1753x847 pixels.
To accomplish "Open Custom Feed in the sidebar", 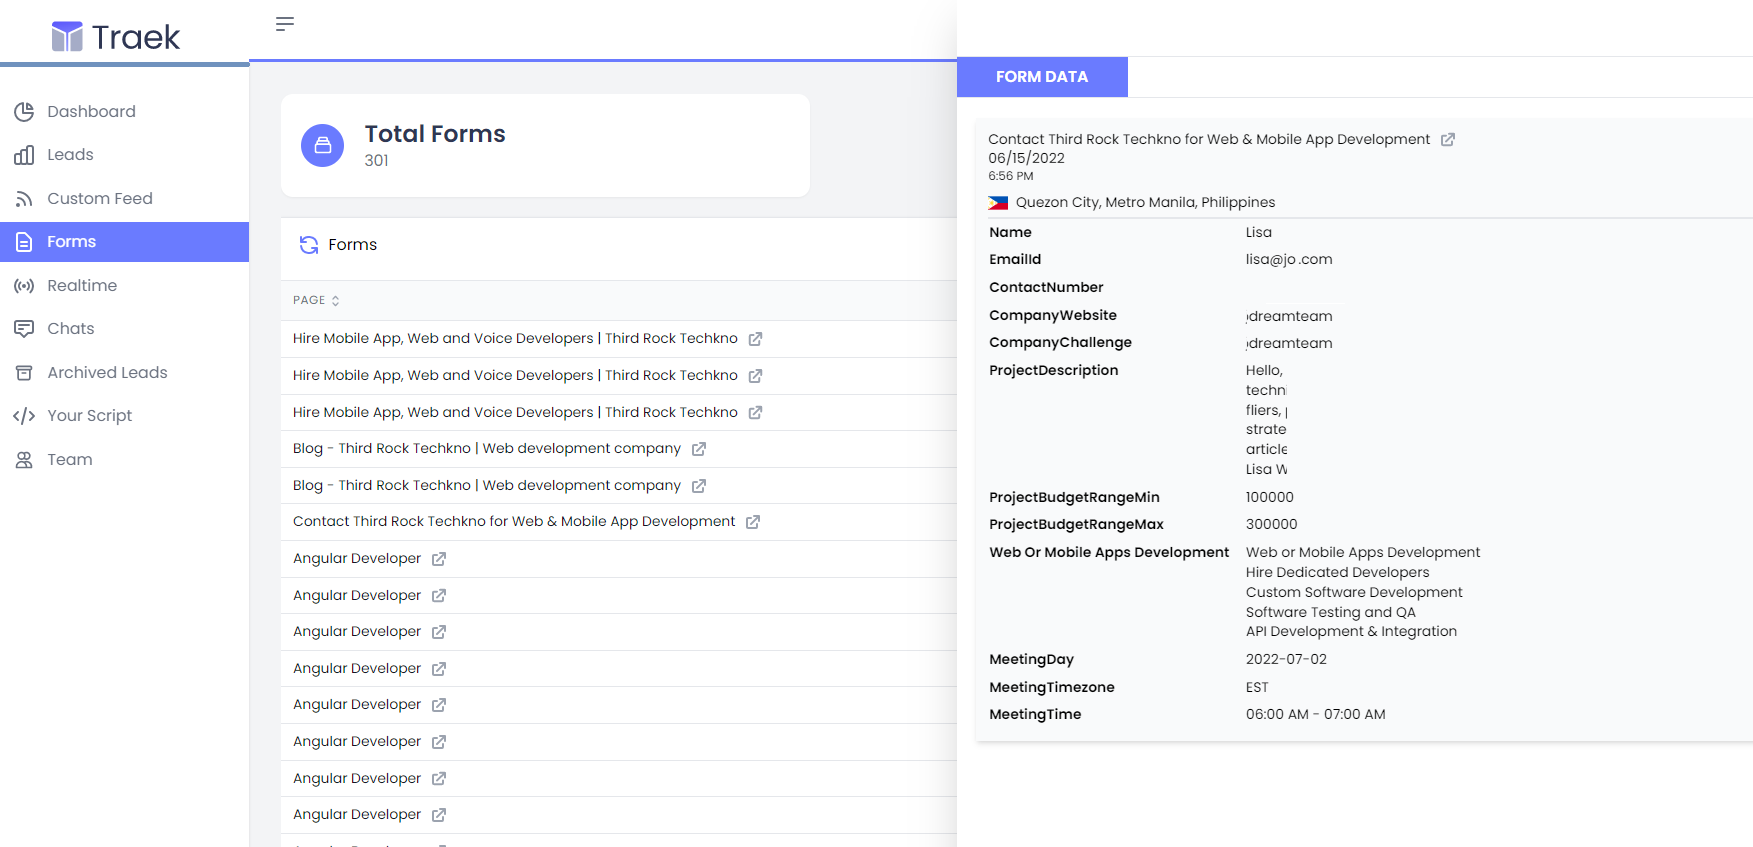I will [100, 199].
